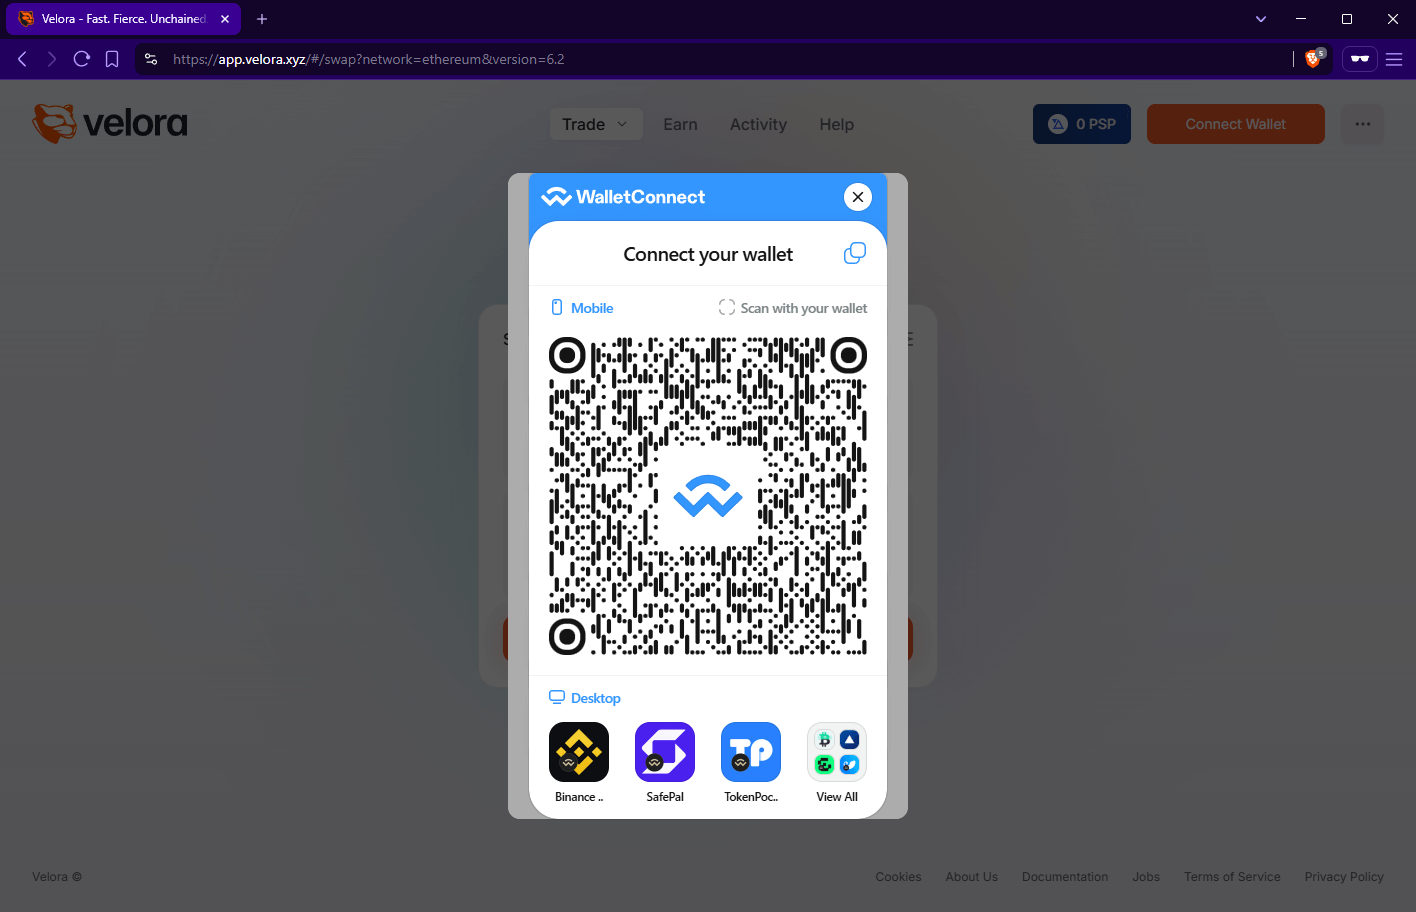Open the View All wallets grid
This screenshot has width=1416, height=912.
click(x=837, y=751)
